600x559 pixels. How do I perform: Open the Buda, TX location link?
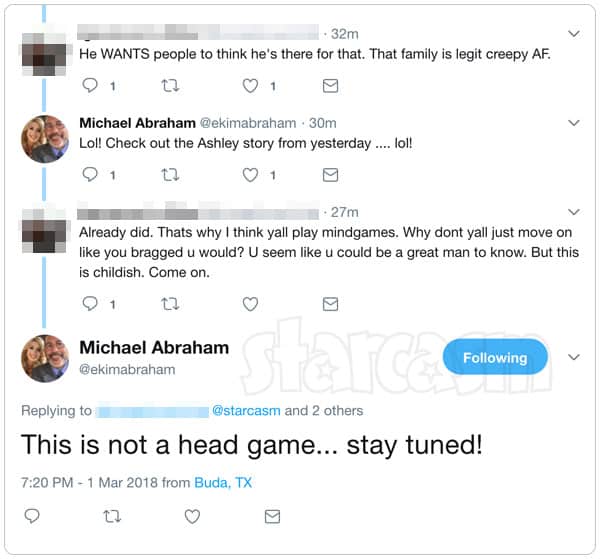tap(223, 482)
